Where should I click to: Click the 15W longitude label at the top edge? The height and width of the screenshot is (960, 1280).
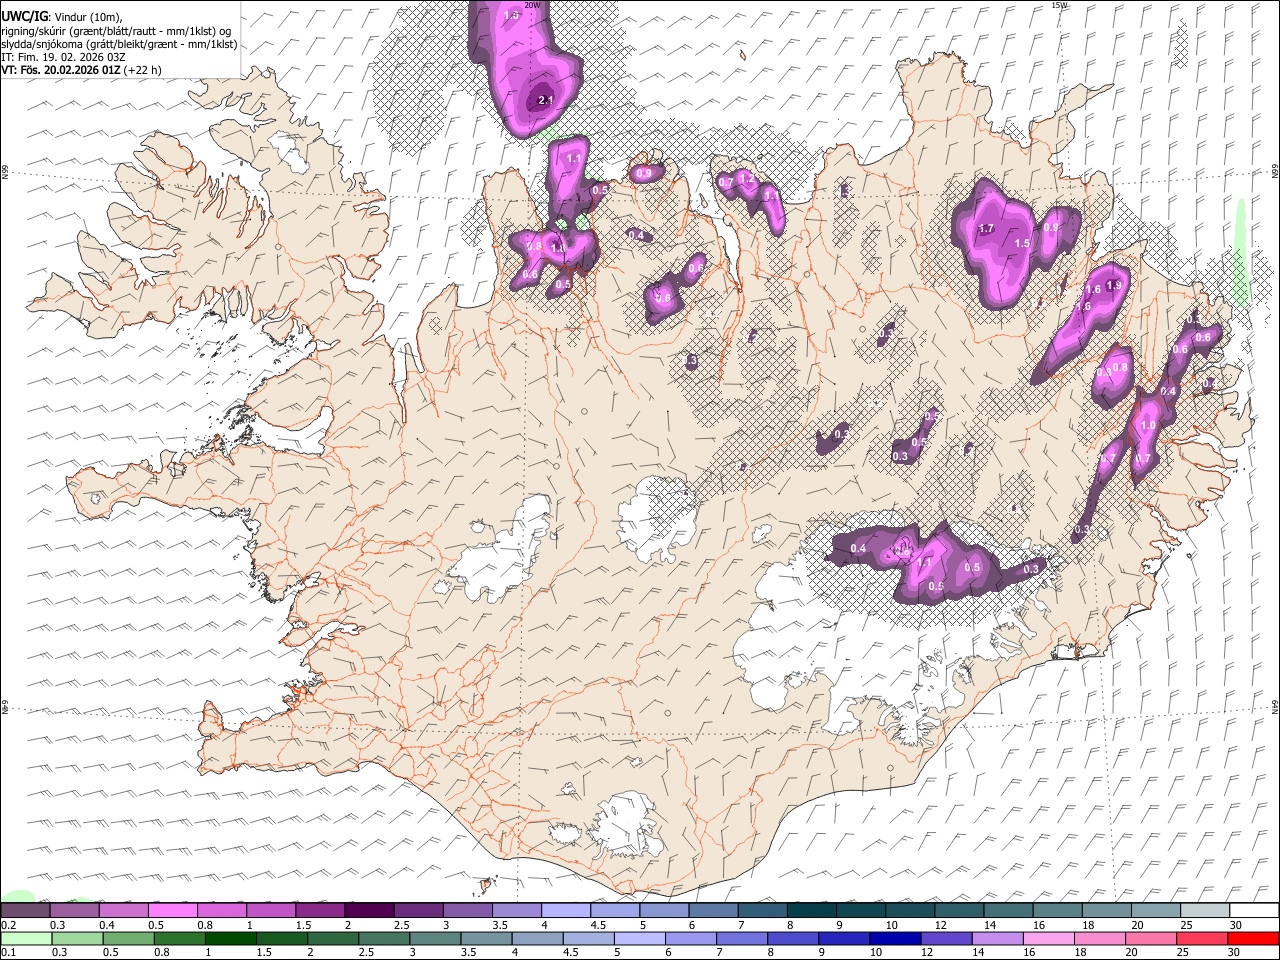point(1059,5)
